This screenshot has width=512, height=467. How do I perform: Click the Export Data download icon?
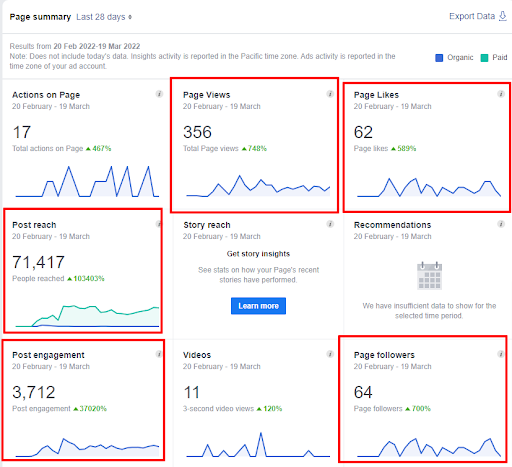tap(503, 16)
